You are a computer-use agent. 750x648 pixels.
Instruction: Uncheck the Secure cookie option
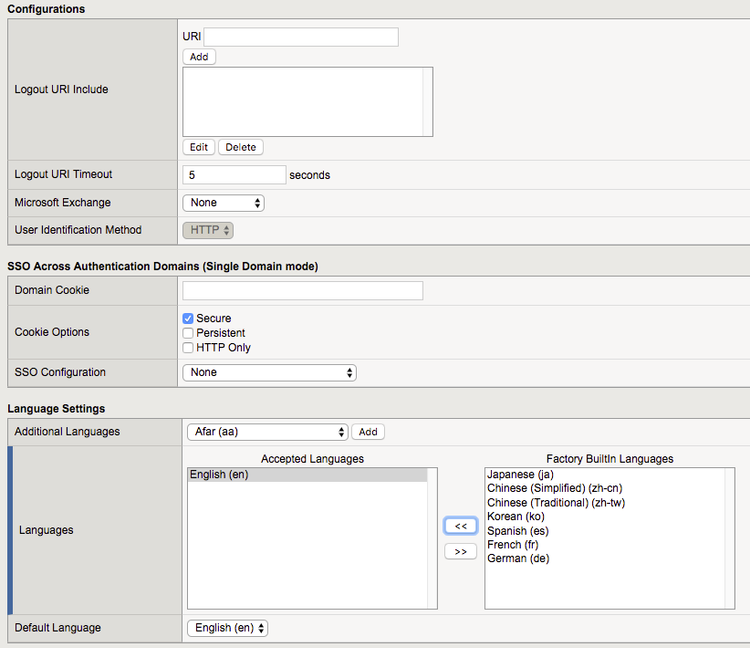click(188, 318)
